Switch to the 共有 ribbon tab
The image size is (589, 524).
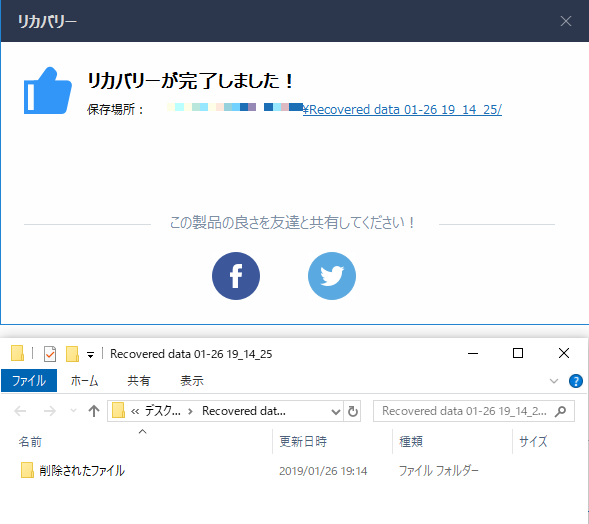pos(139,381)
